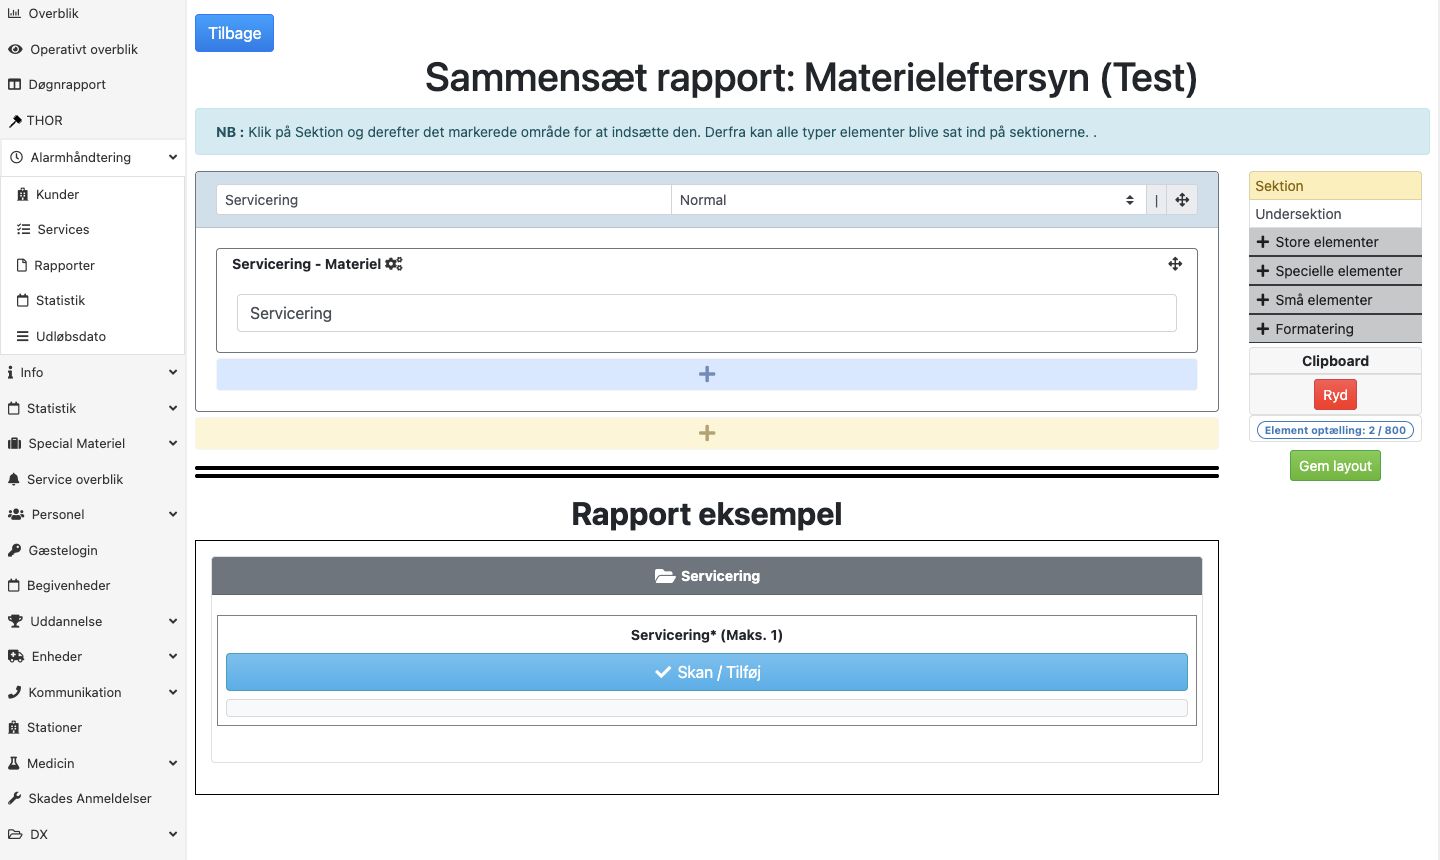Open Statistik under Alarmhåndtering
1440x860 pixels.
tap(93, 301)
